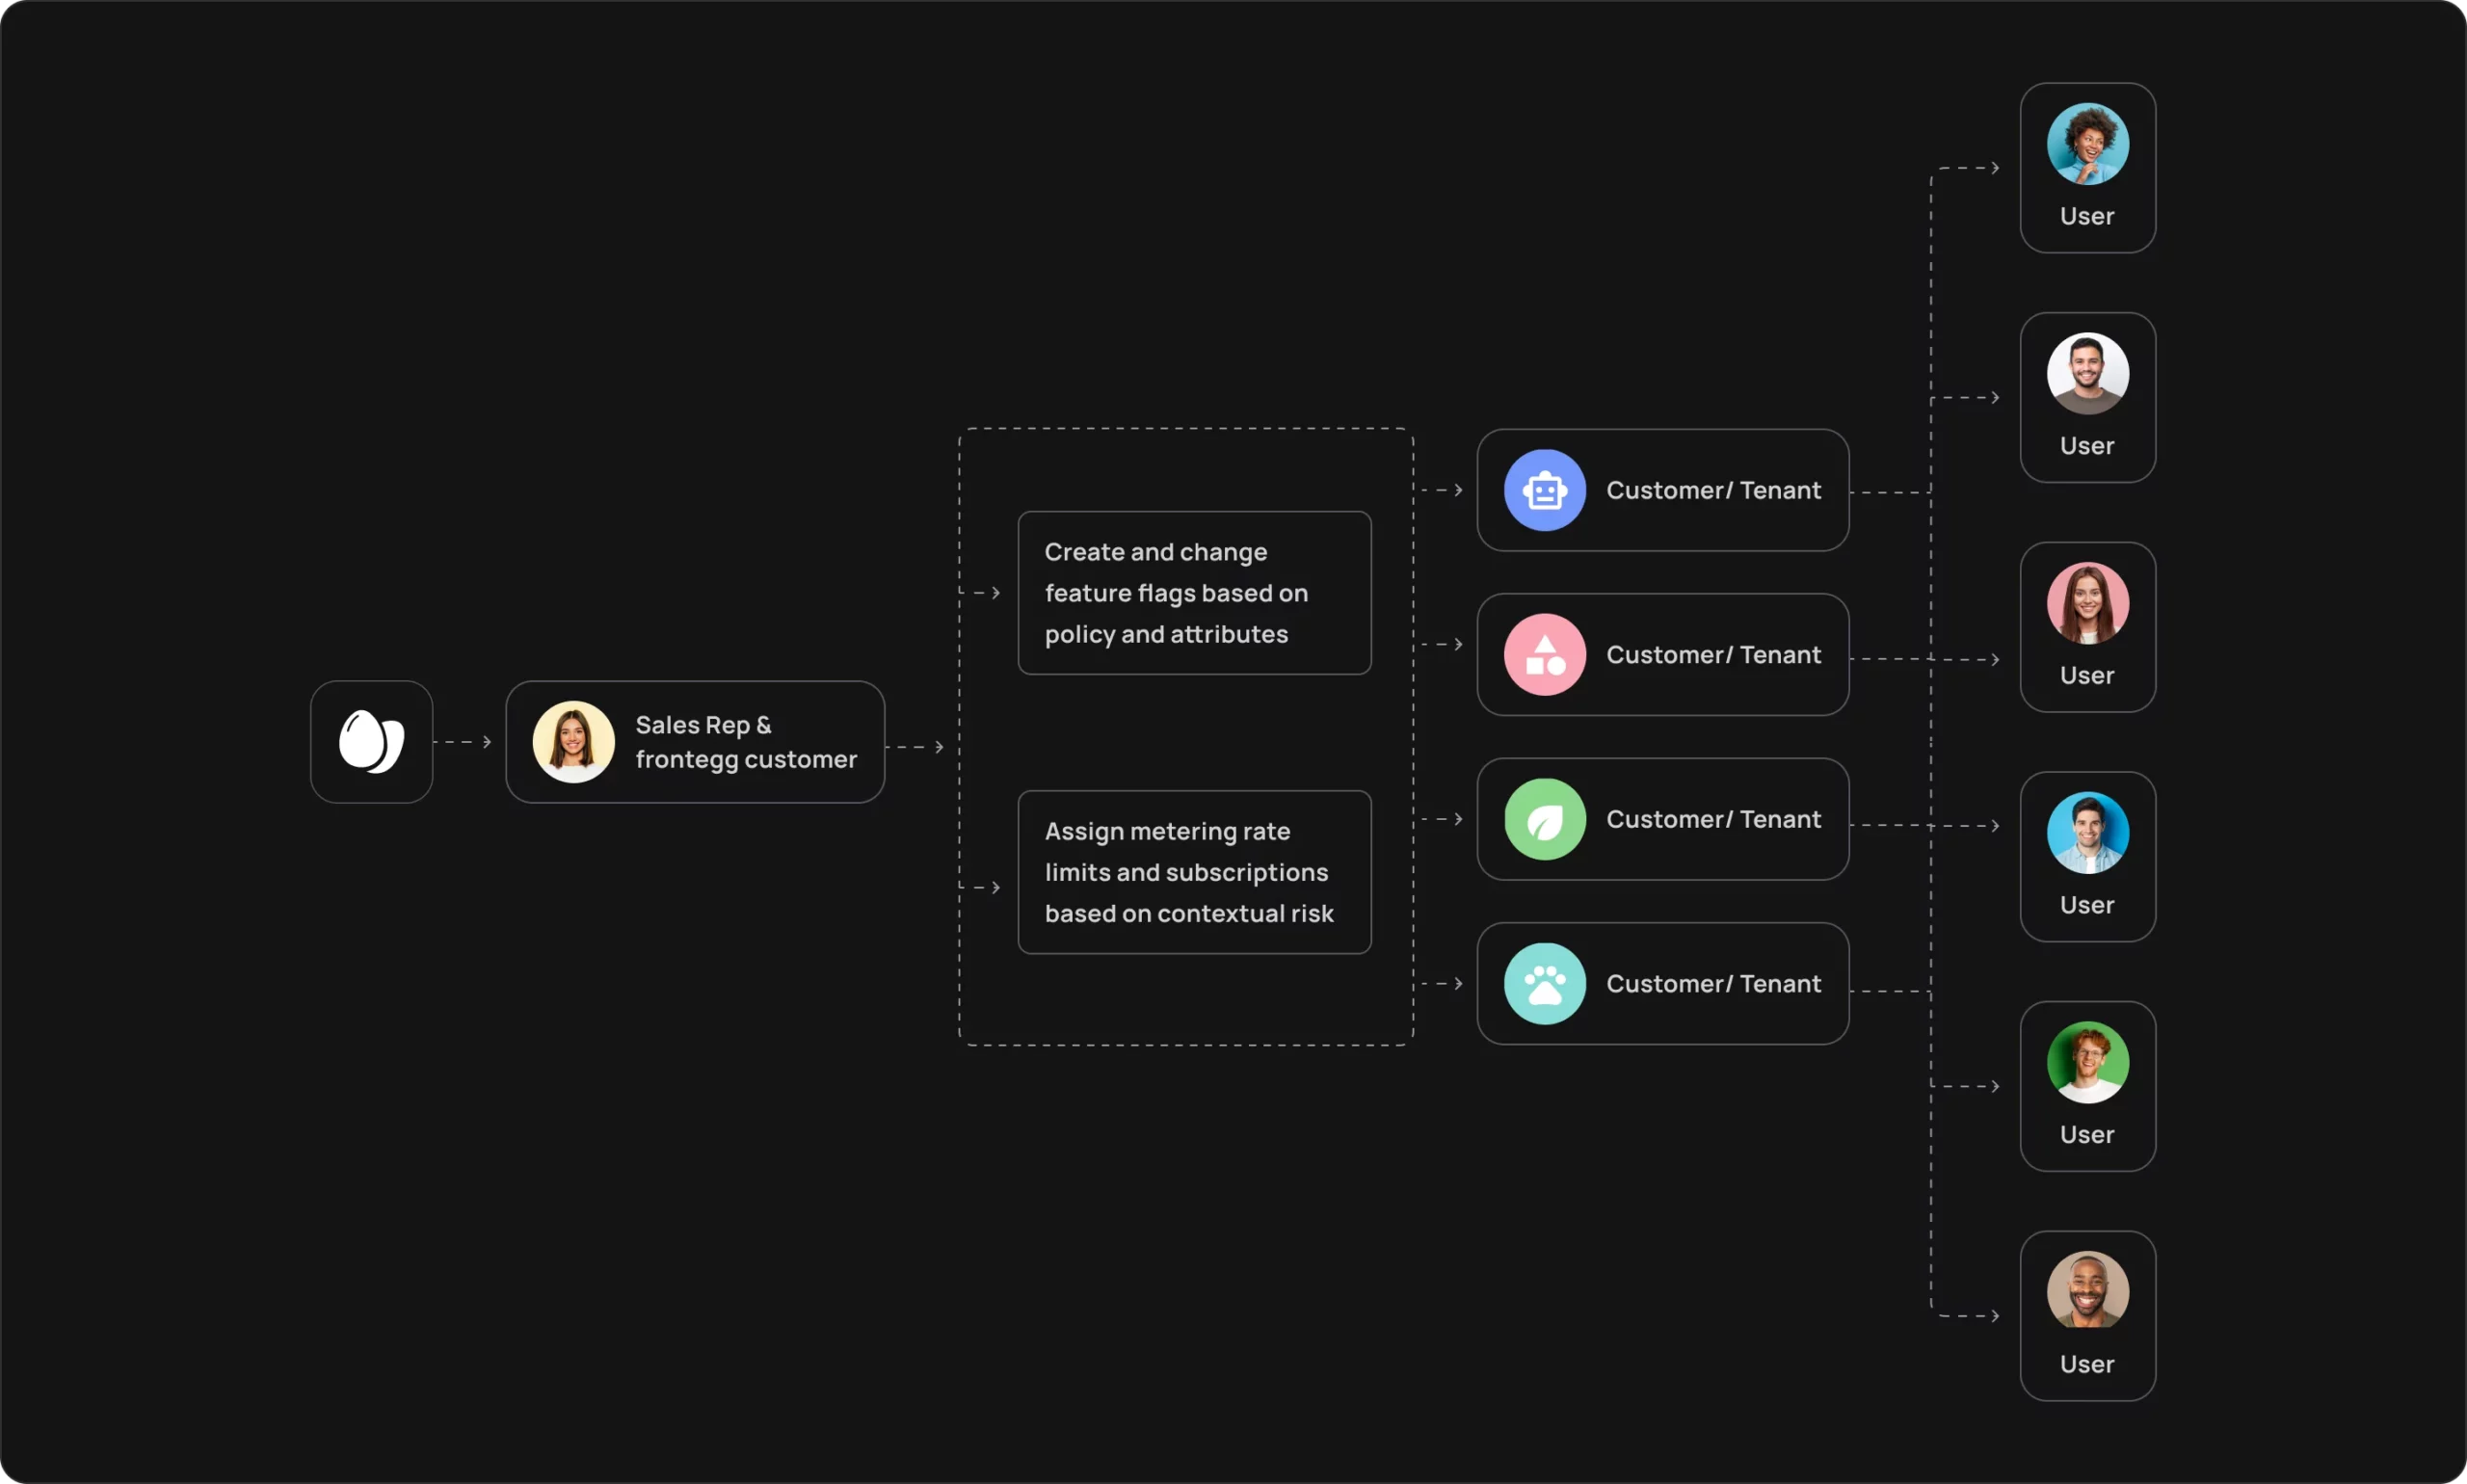Select the blue robot Customer/Tenant icon
Image resolution: width=2467 pixels, height=1484 pixels.
[1543, 489]
